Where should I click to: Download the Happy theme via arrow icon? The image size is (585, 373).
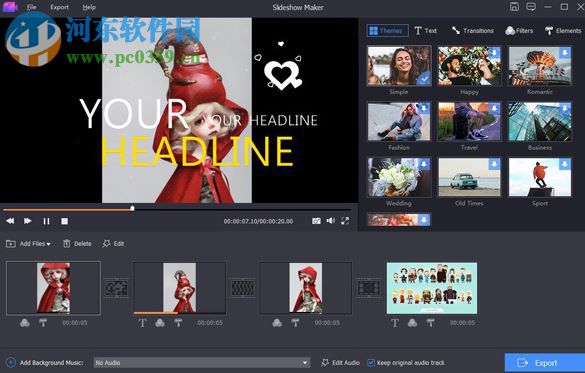click(494, 53)
